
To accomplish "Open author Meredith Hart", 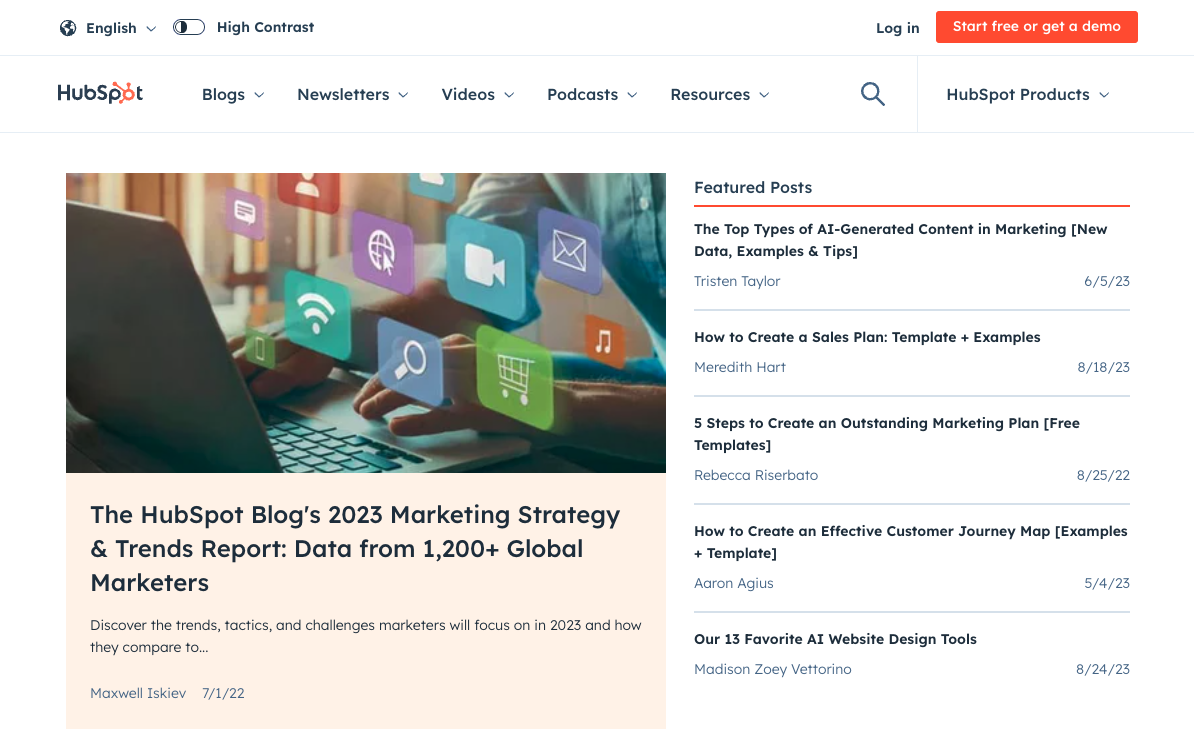I will [739, 367].
